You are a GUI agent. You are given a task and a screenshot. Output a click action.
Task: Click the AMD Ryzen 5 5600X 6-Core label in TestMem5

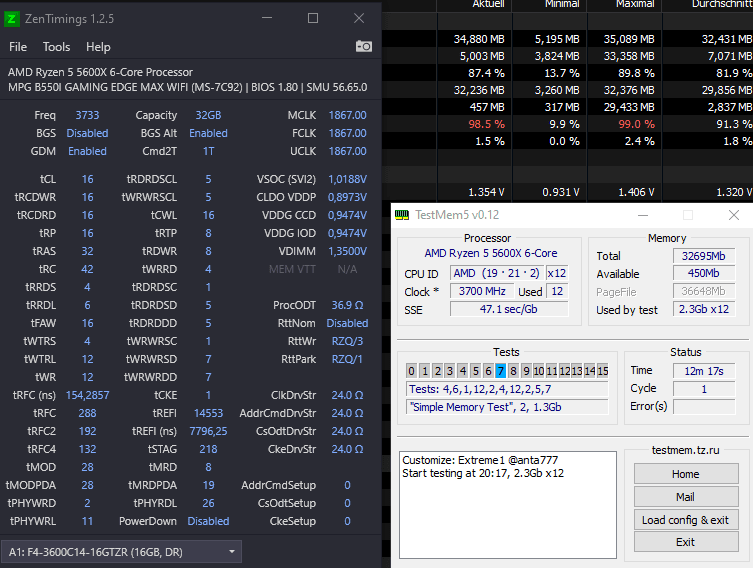pyautogui.click(x=491, y=253)
